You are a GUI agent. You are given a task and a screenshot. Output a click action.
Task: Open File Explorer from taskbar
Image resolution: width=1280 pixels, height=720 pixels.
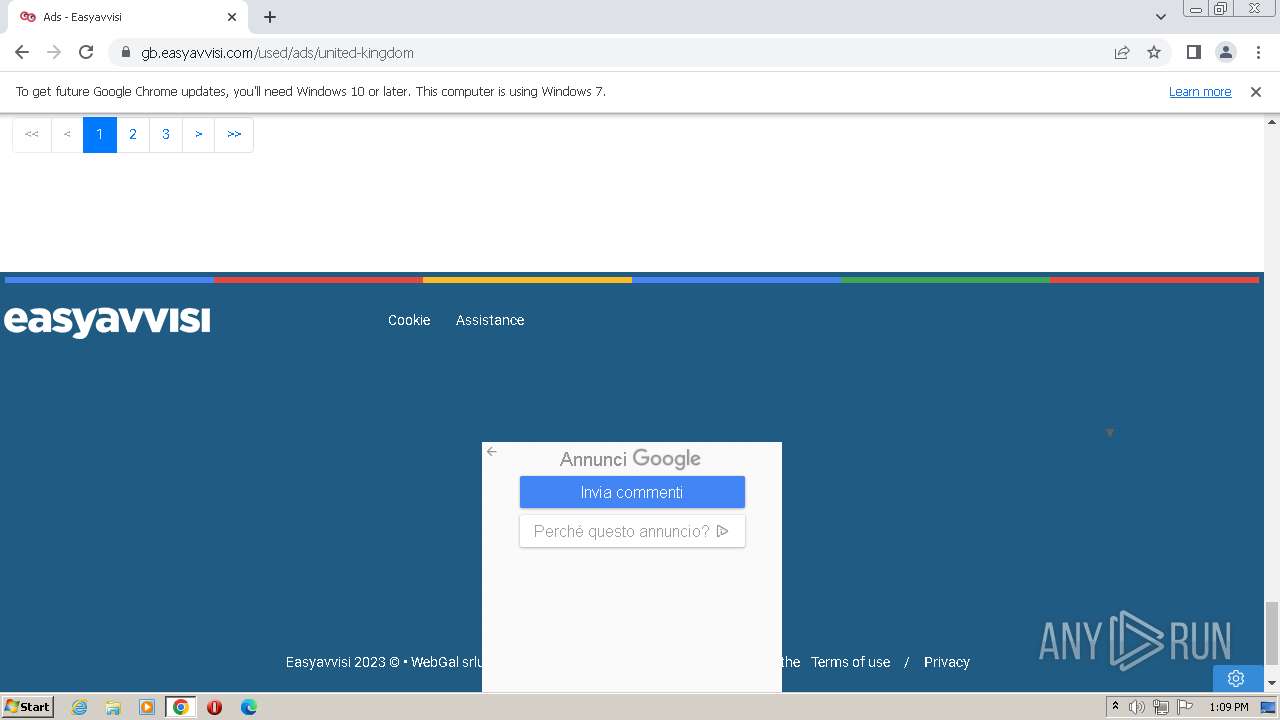113,707
